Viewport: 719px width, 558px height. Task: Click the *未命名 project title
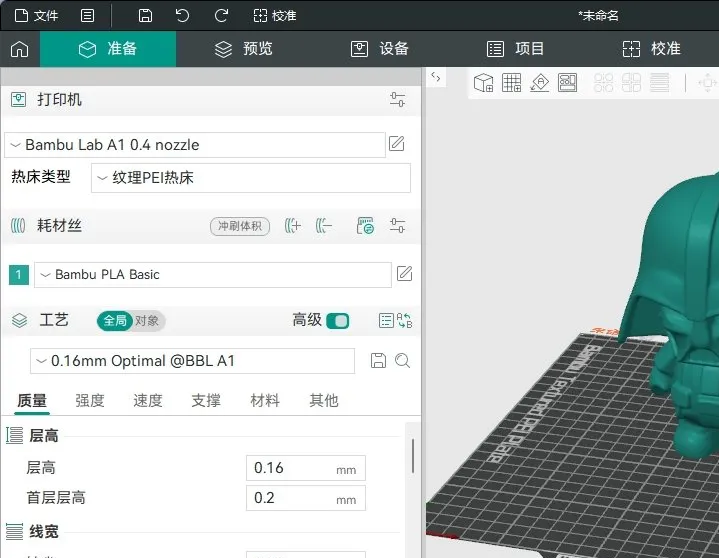point(598,16)
